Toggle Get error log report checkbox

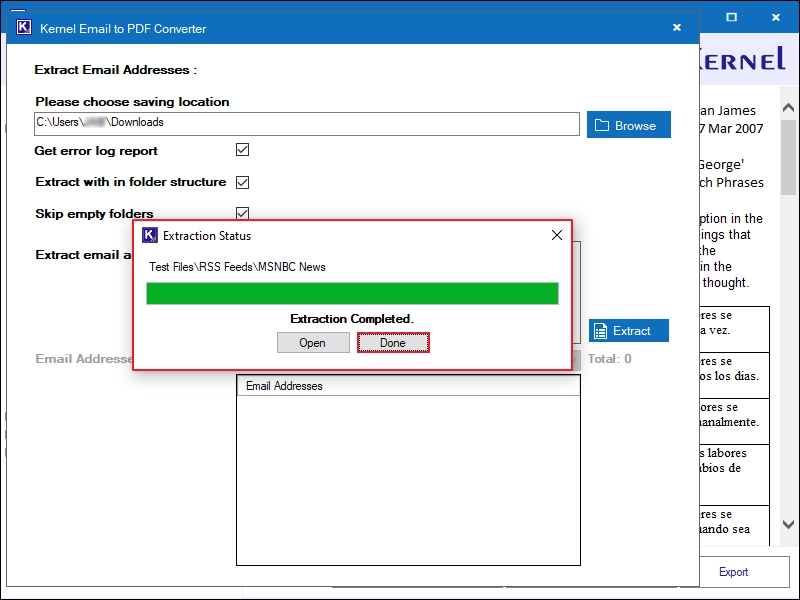pos(242,150)
